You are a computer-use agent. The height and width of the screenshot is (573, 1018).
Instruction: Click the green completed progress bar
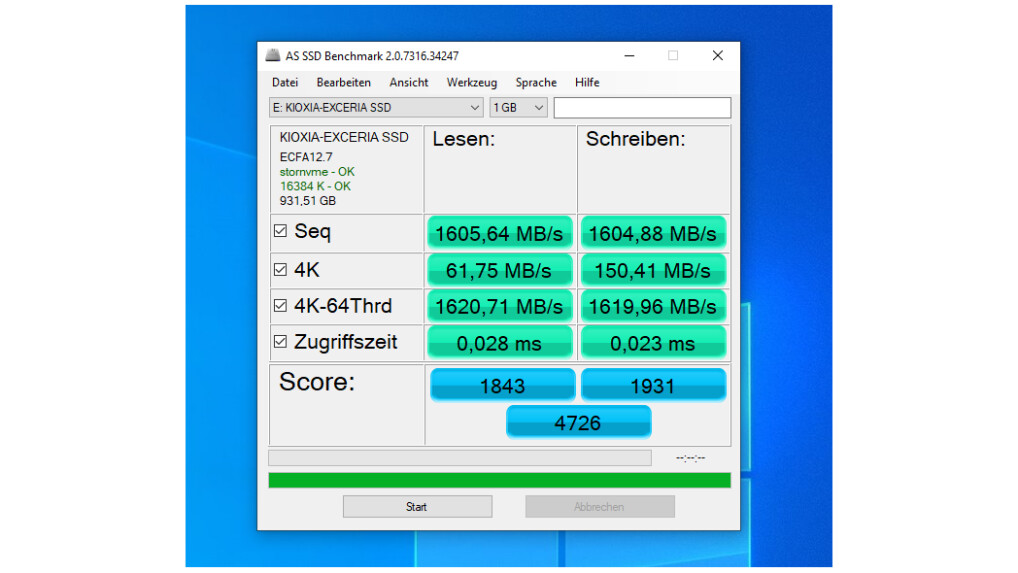click(499, 480)
